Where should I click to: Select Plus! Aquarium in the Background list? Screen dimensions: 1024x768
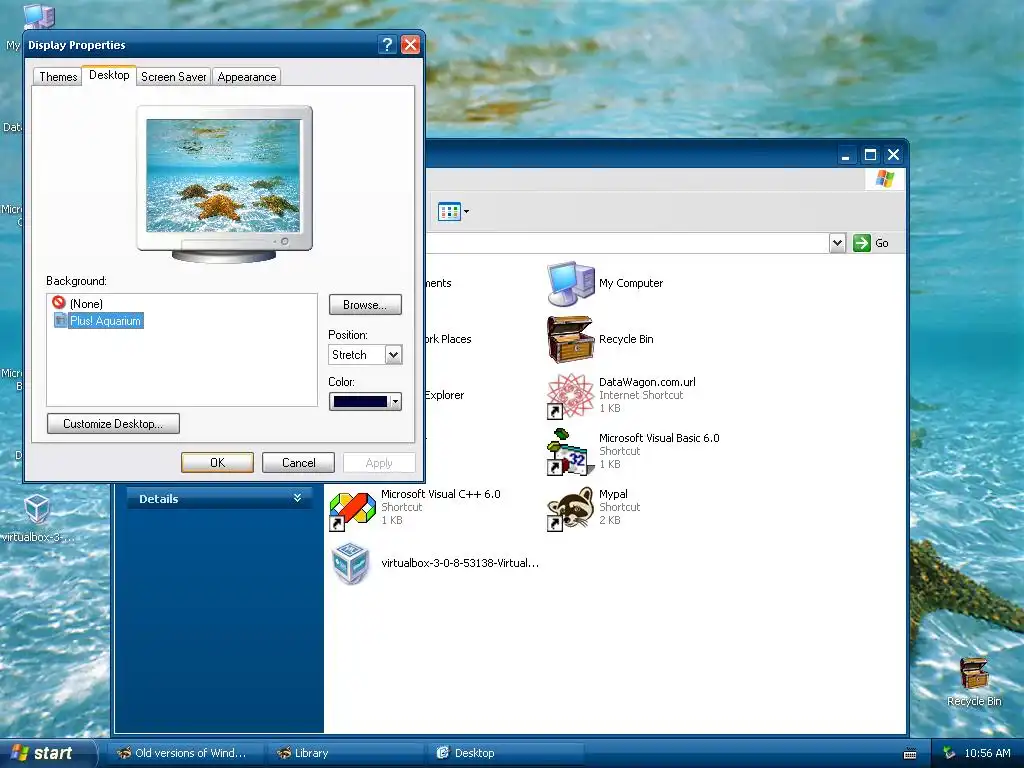(105, 321)
